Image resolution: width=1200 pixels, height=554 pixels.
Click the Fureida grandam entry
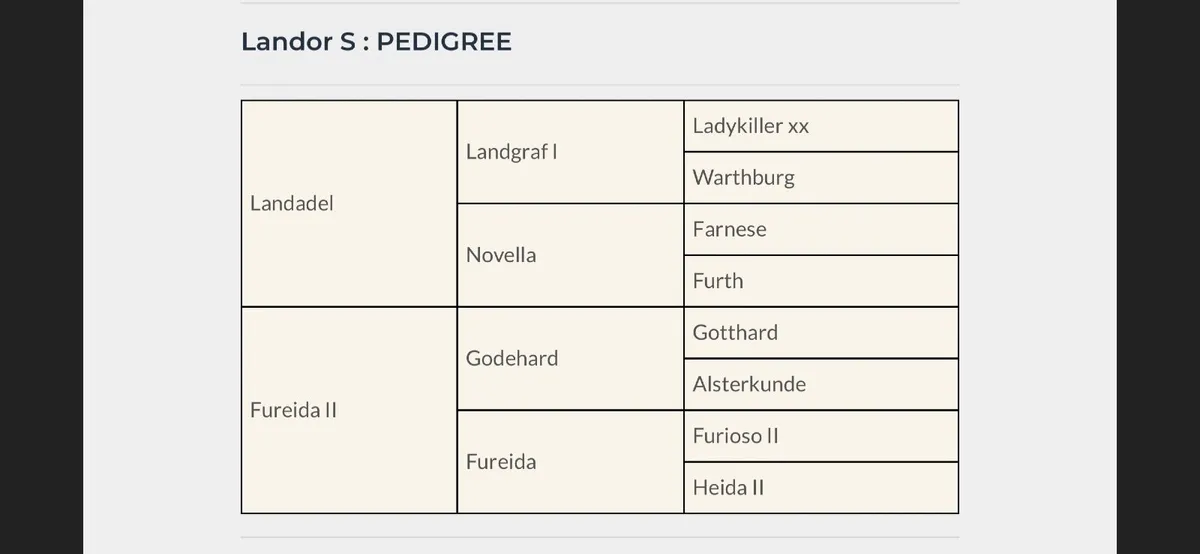pyautogui.click(x=570, y=462)
